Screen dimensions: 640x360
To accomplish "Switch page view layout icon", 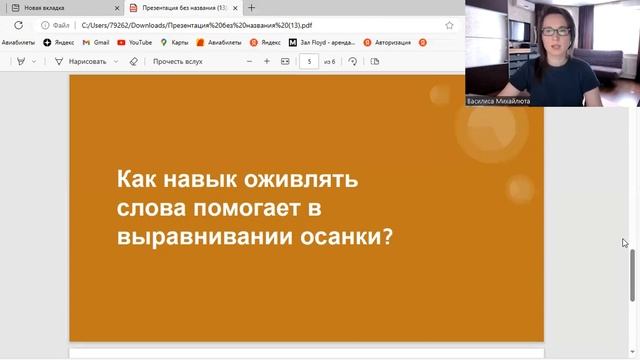I will tap(375, 61).
